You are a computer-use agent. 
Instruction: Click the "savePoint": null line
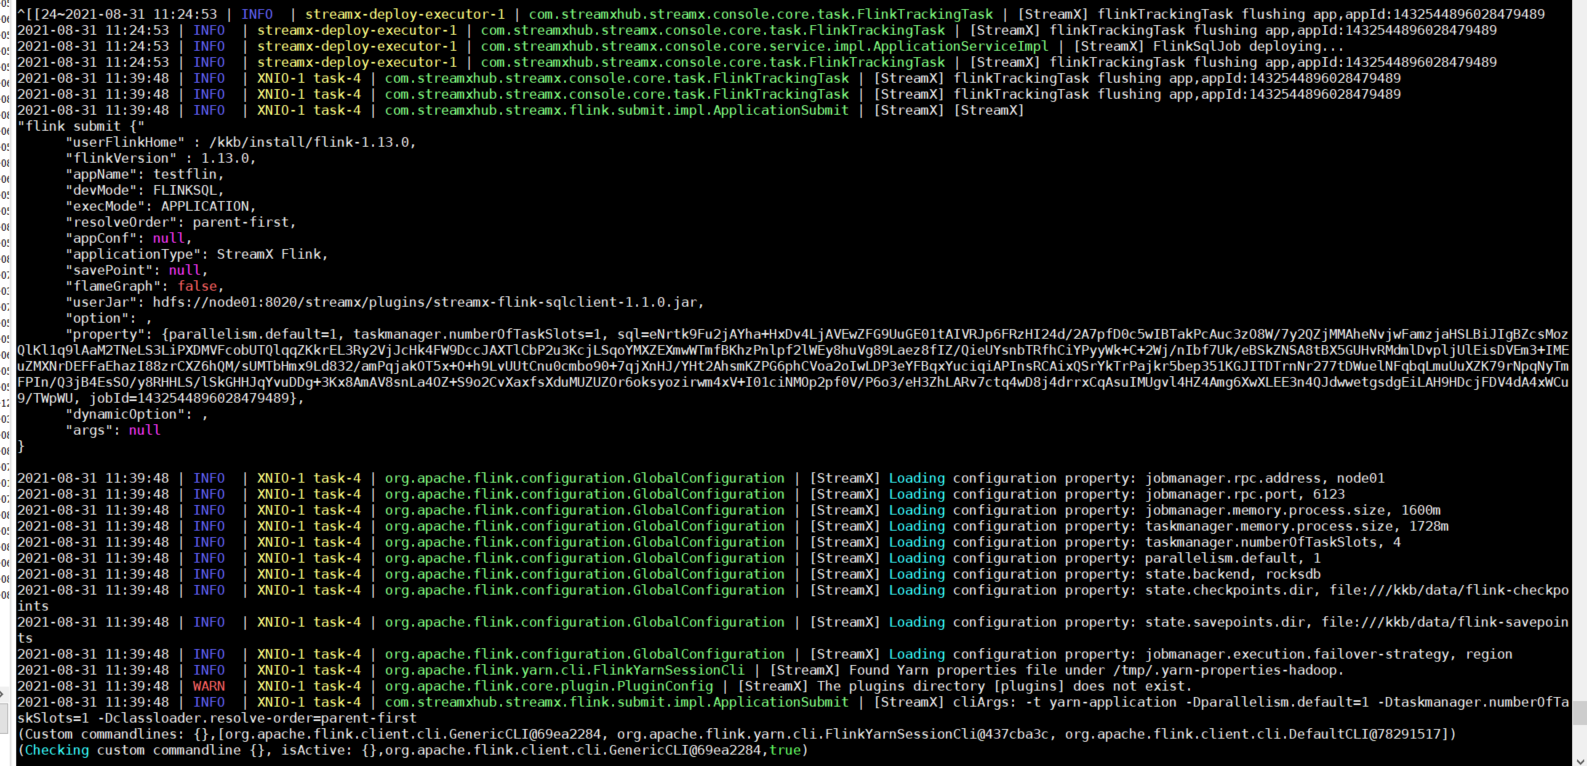(137, 270)
